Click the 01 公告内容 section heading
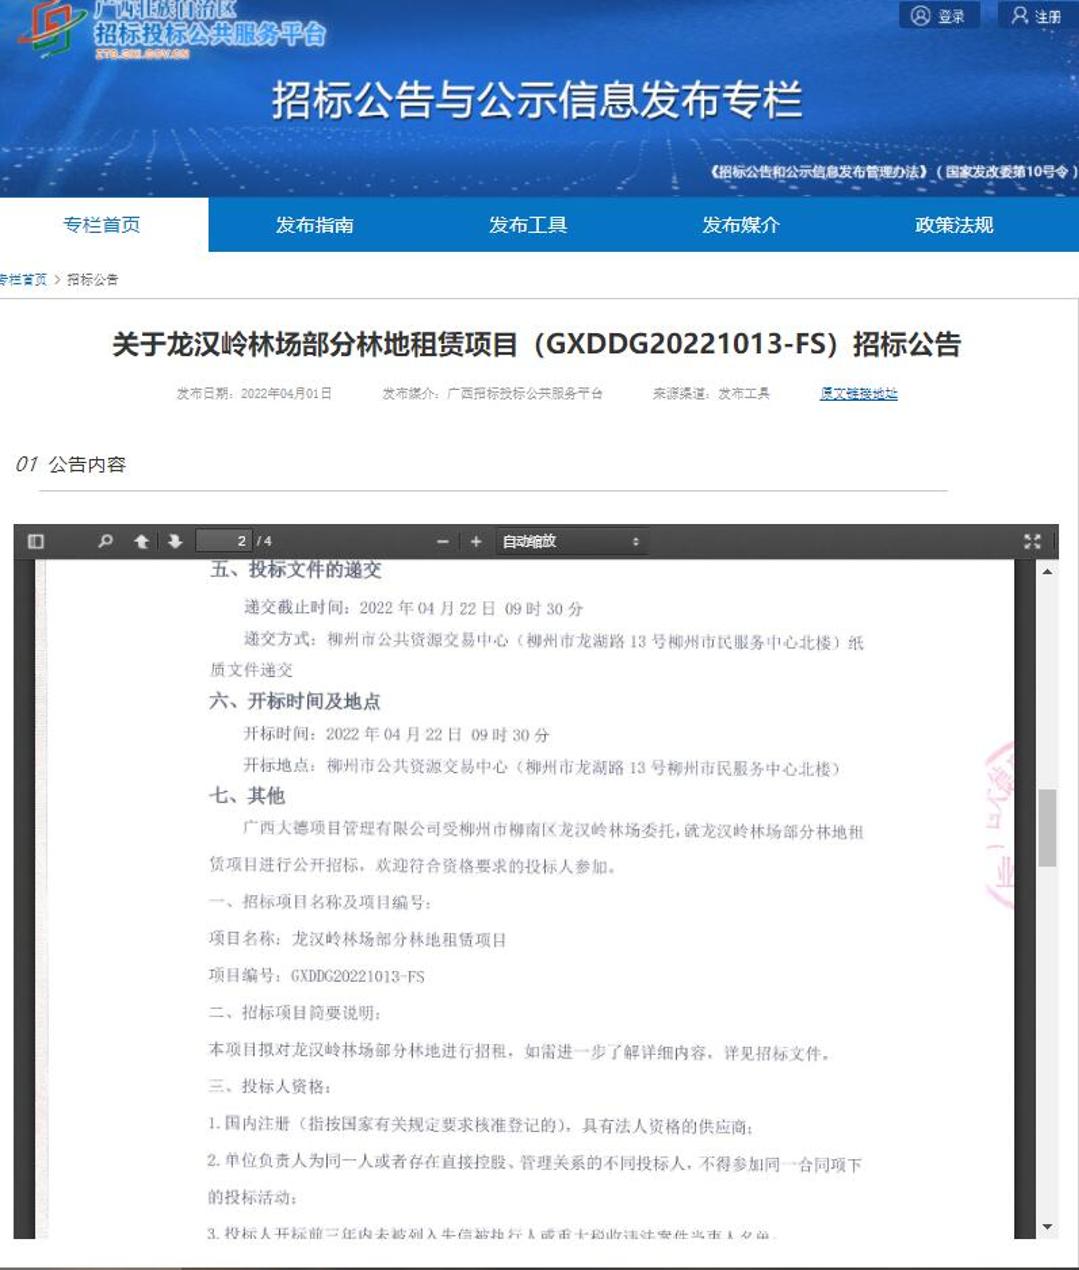Screen dimensions: 1079x1270 tap(70, 464)
